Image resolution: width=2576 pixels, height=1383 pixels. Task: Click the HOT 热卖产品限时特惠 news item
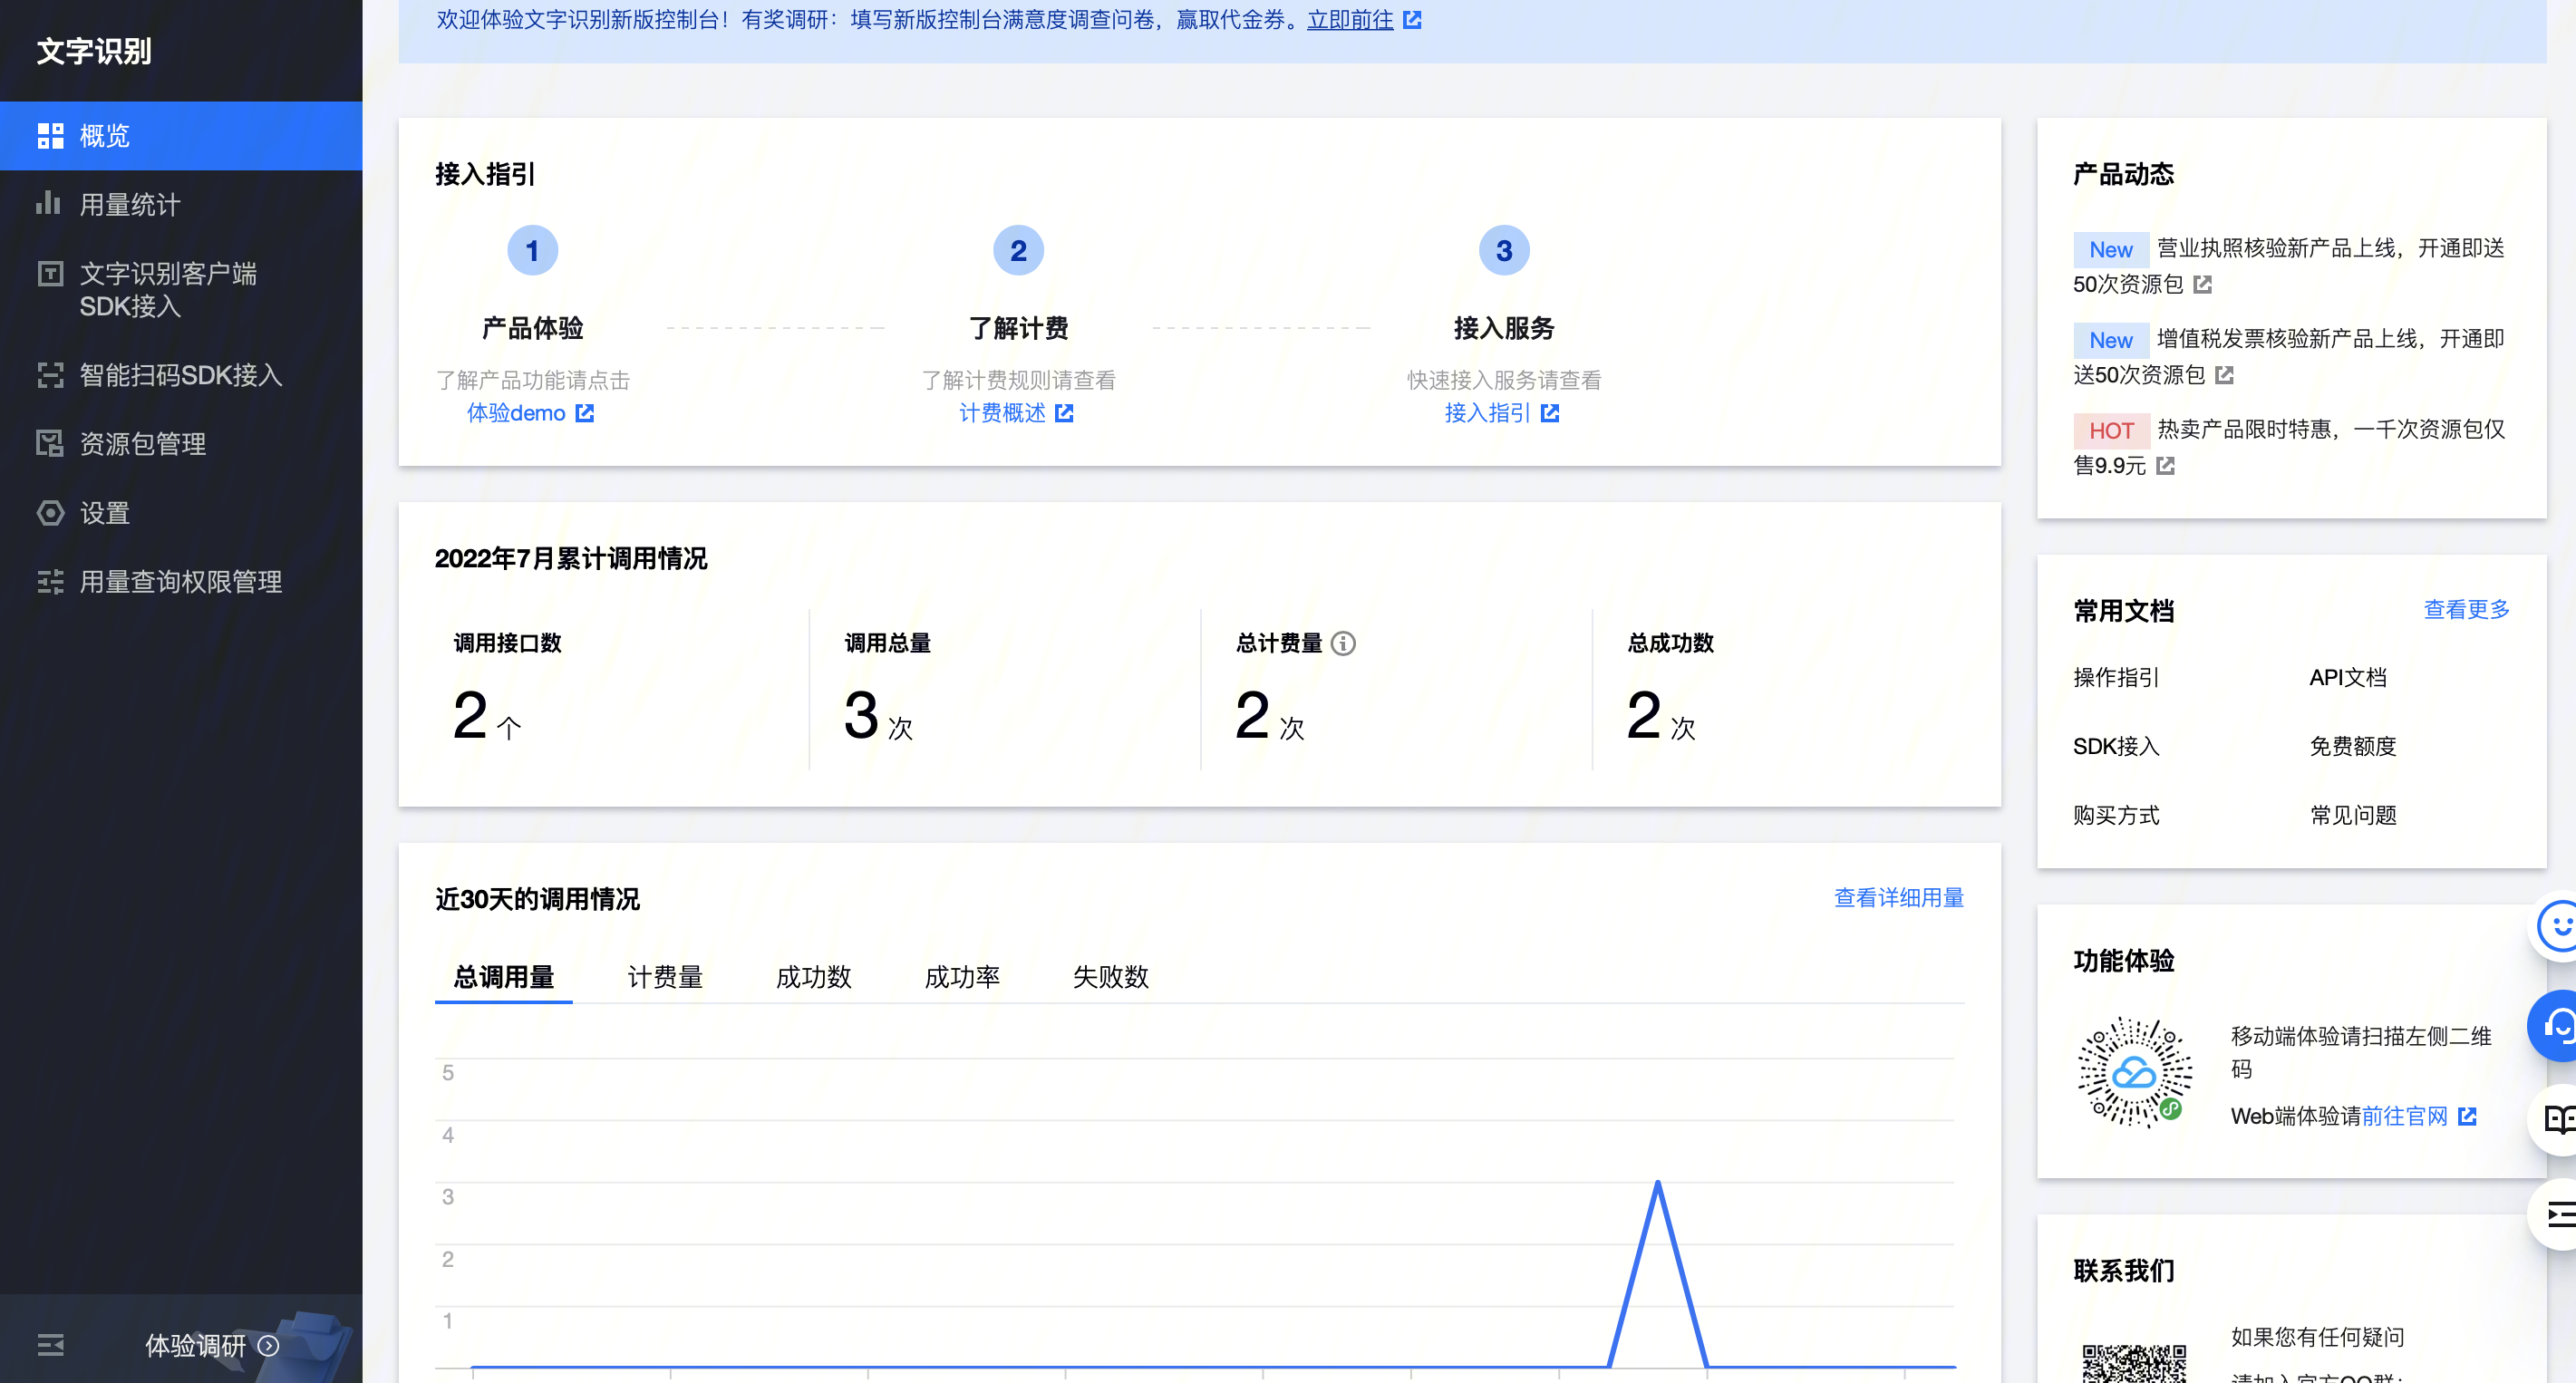2289,447
